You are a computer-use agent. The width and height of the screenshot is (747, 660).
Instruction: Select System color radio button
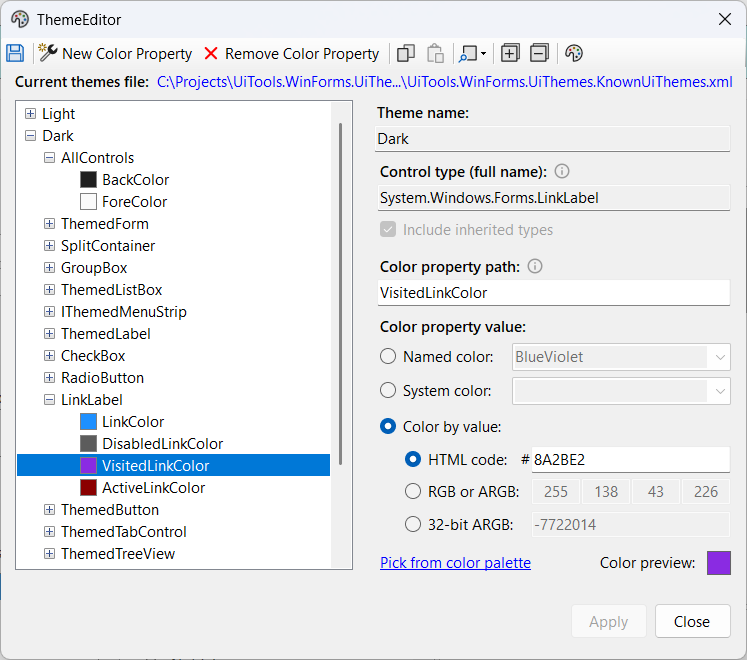coord(388,391)
